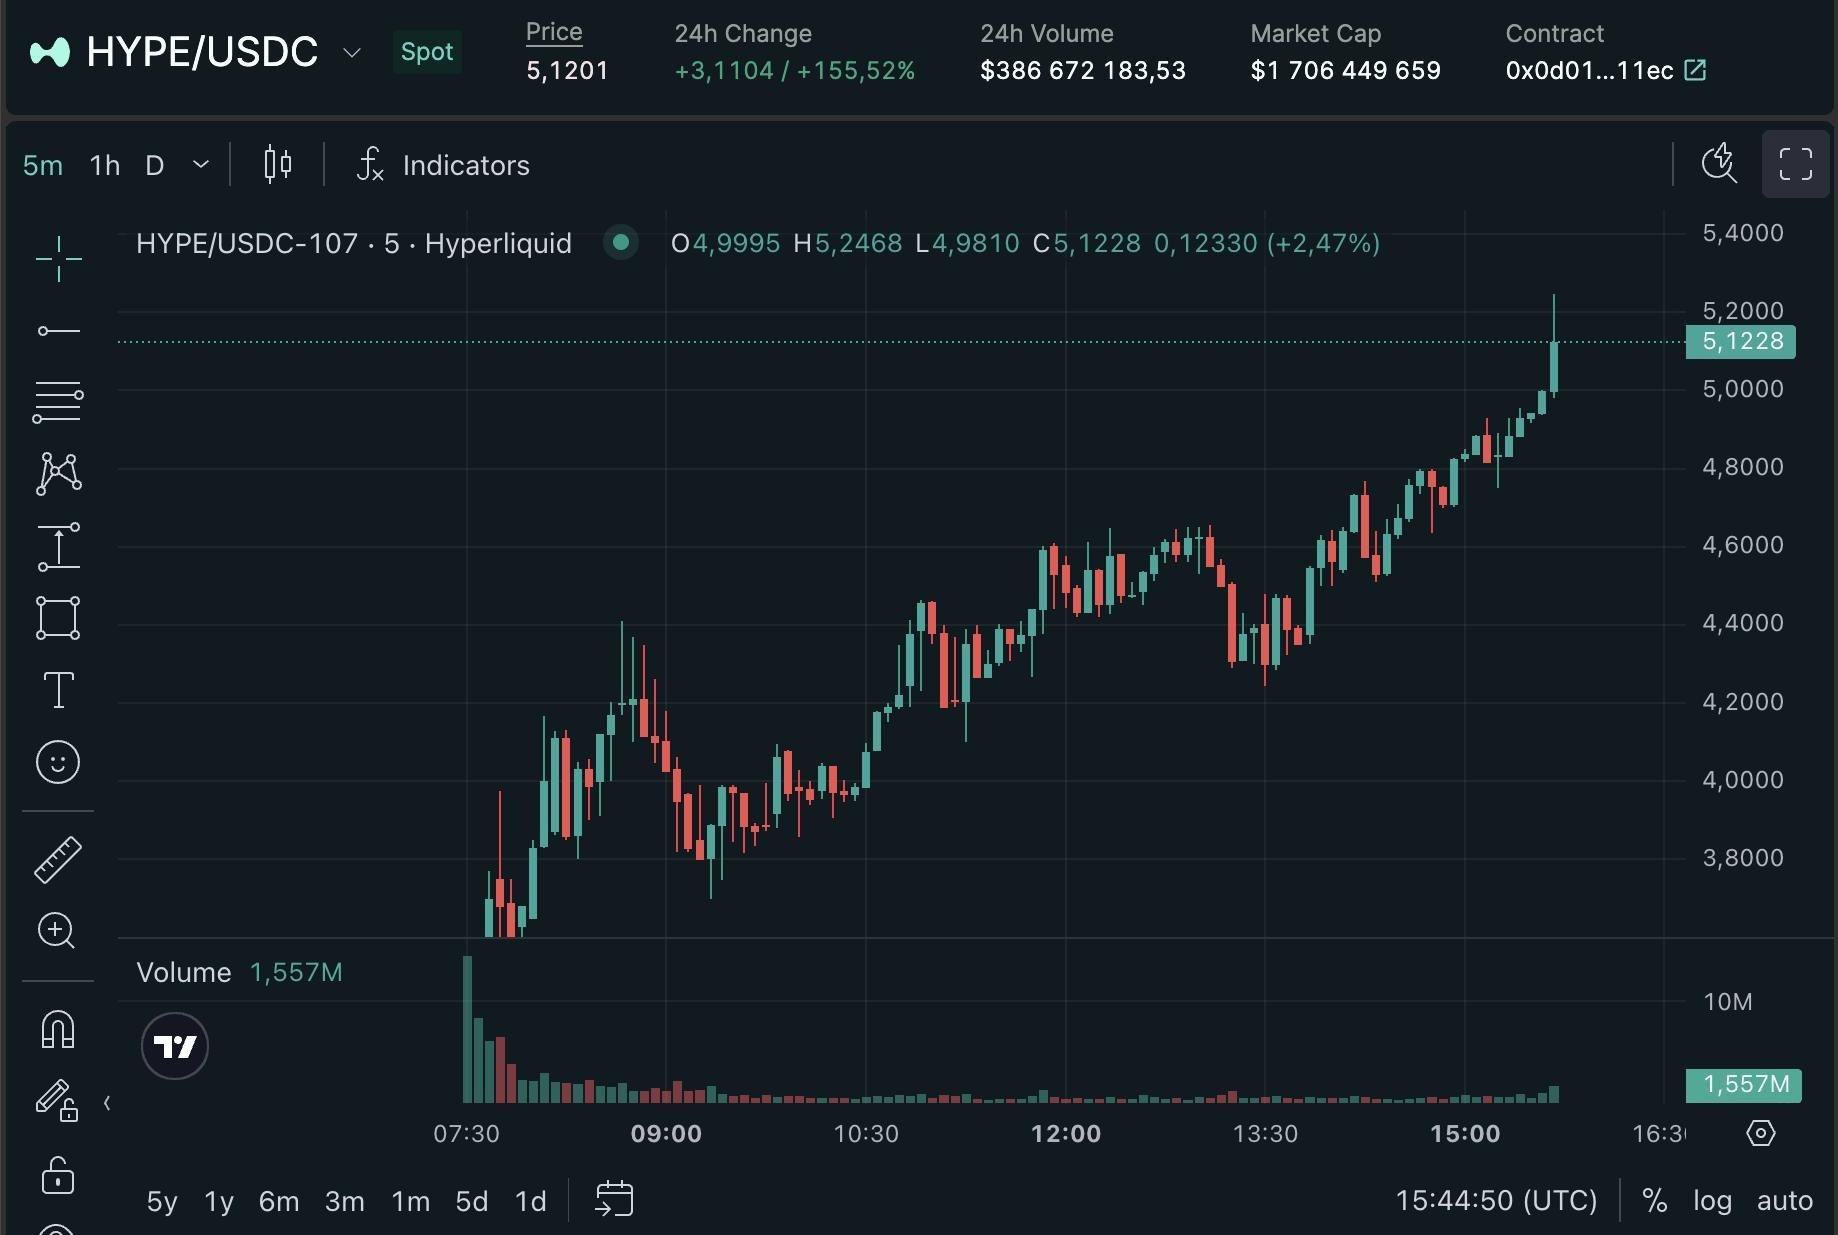Switch to the D daily interval
1838x1235 pixels.
154,165
